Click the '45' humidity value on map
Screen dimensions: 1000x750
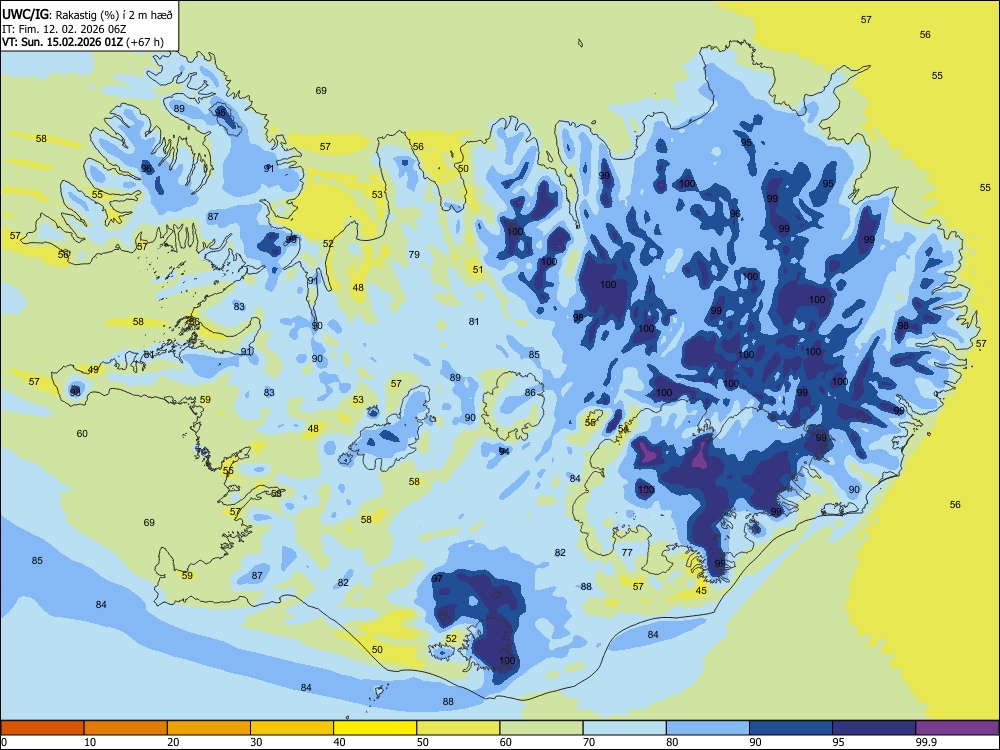pyautogui.click(x=701, y=591)
